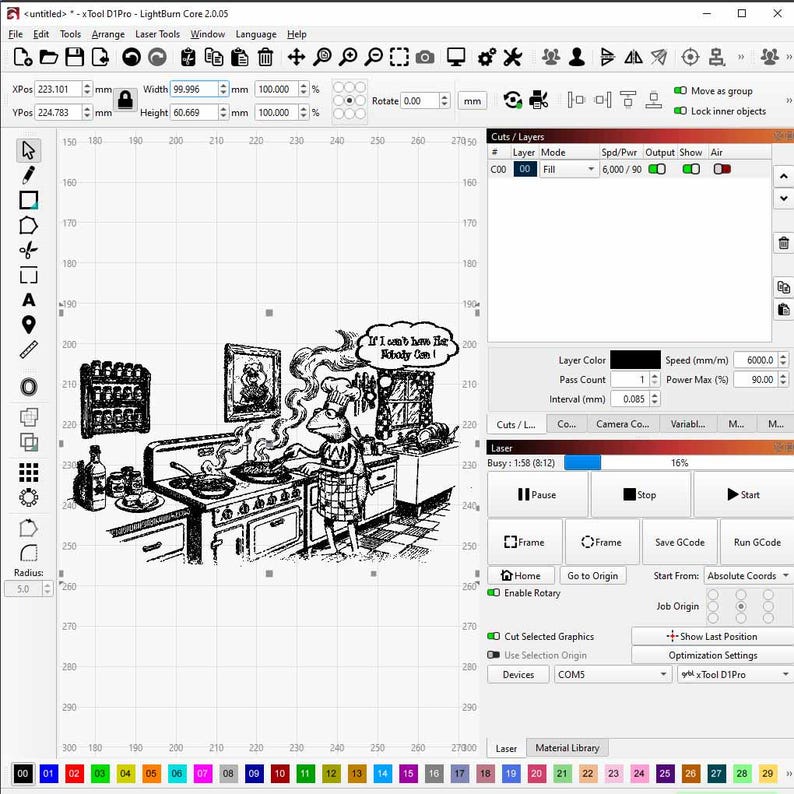Open the Start From dropdown
This screenshot has width=794, height=794.
(748, 576)
